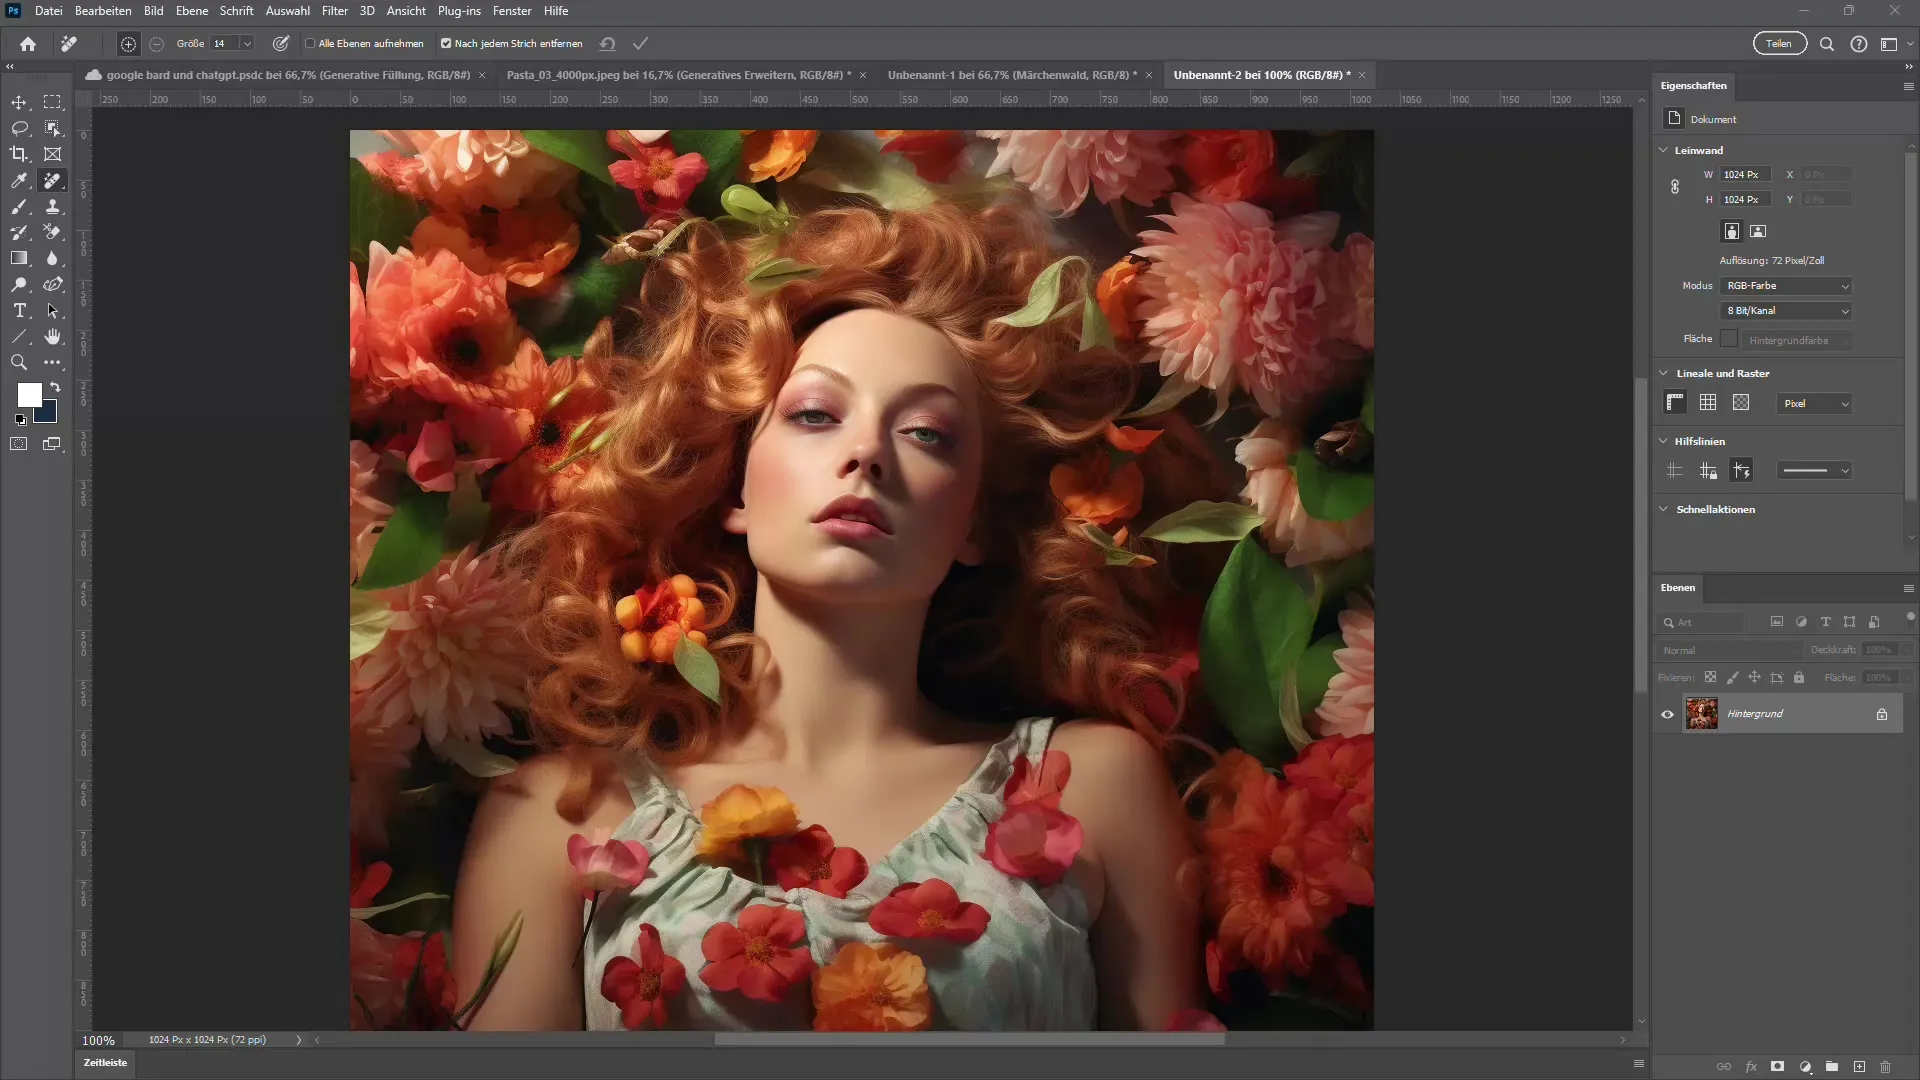Screen dimensions: 1920x1080
Task: Select the Pen tool
Action: (52, 284)
